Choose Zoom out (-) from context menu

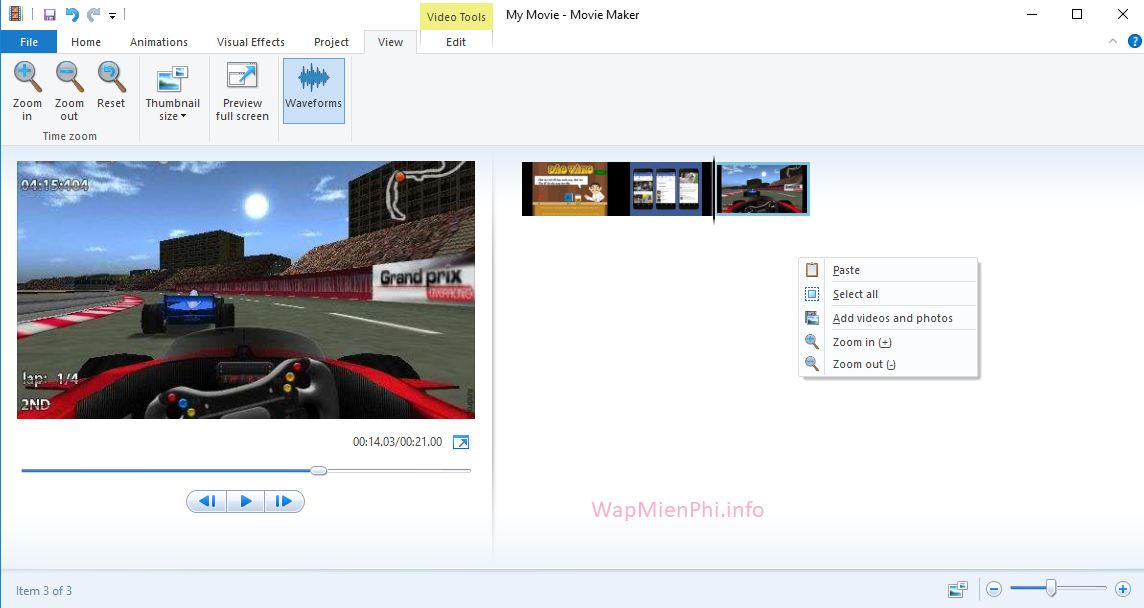tap(889, 363)
